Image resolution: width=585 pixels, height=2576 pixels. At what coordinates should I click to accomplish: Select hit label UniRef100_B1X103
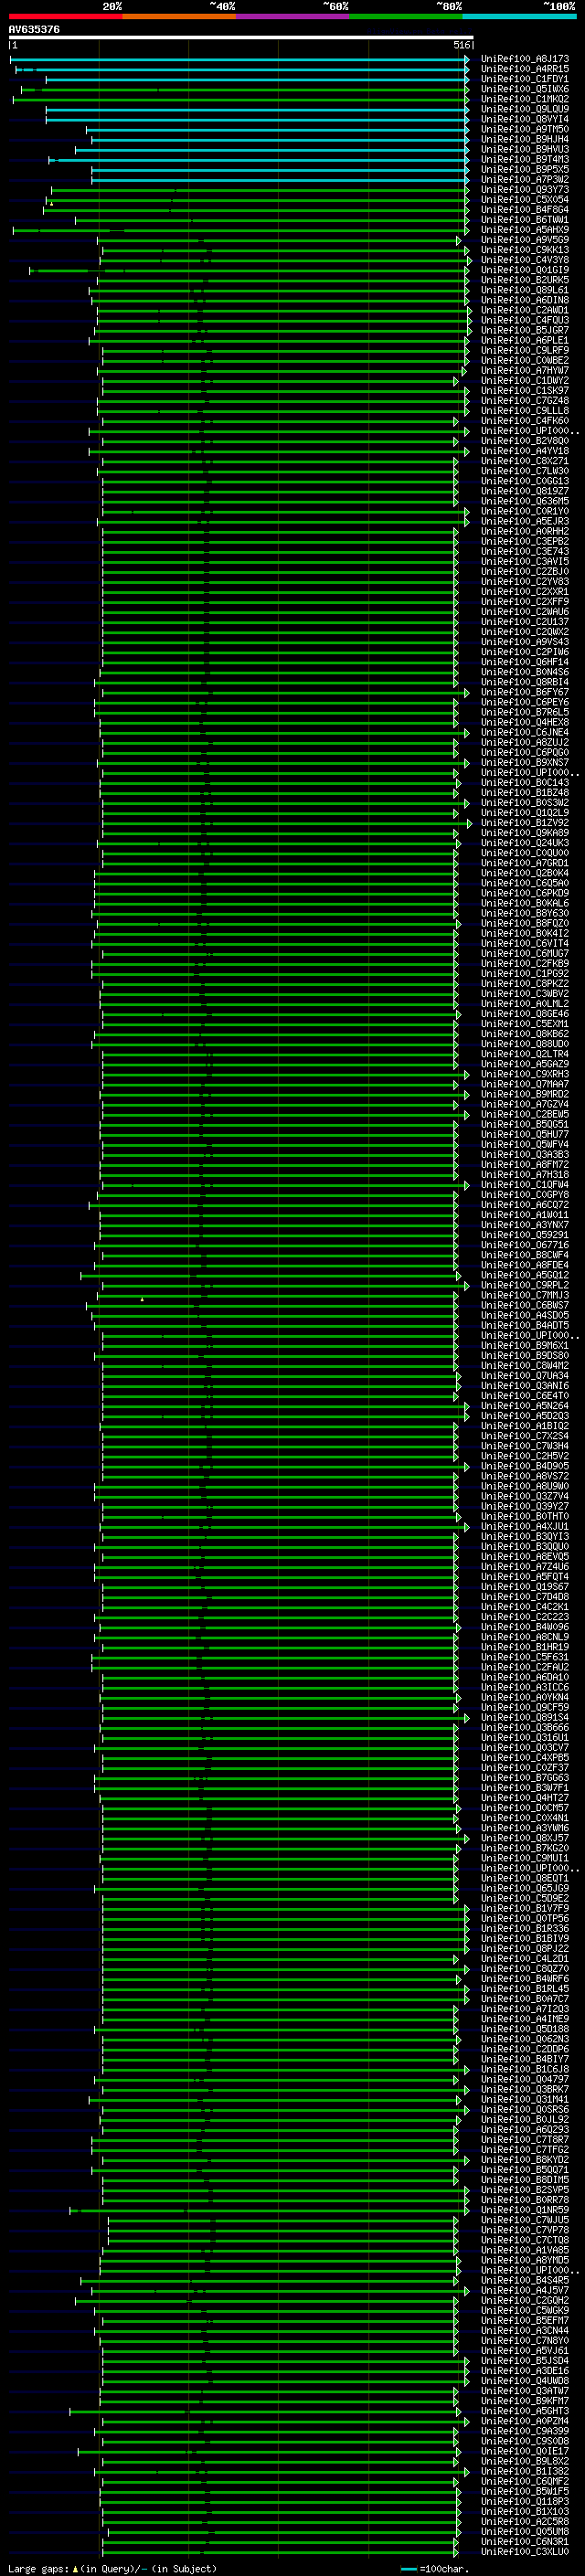pyautogui.click(x=525, y=2510)
